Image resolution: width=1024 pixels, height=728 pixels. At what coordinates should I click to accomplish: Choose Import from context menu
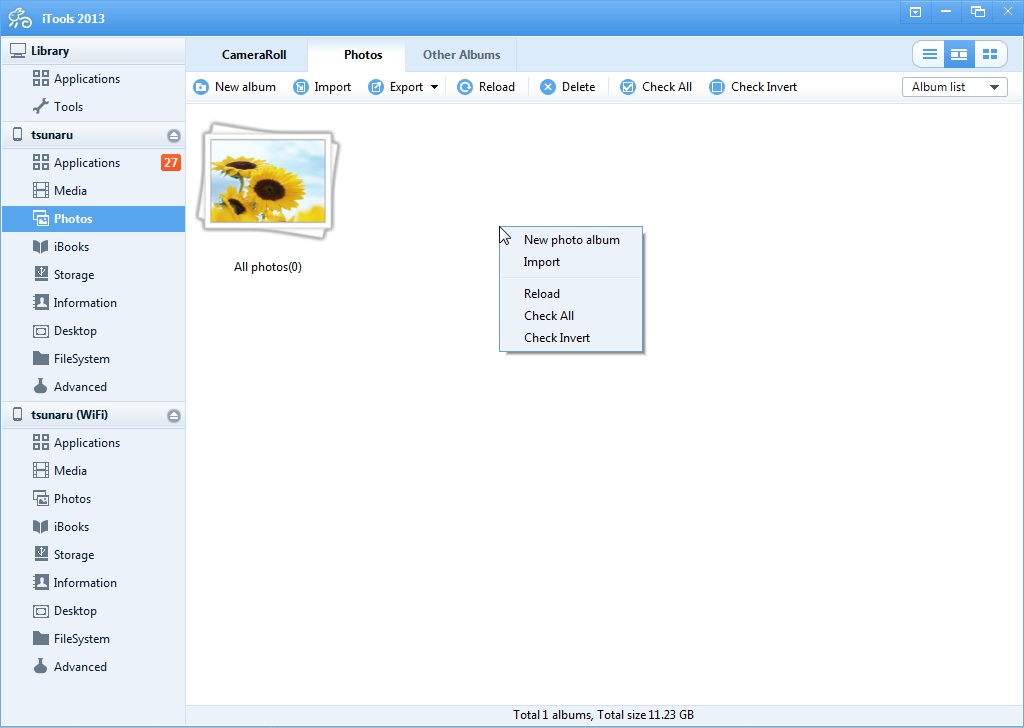571,262
